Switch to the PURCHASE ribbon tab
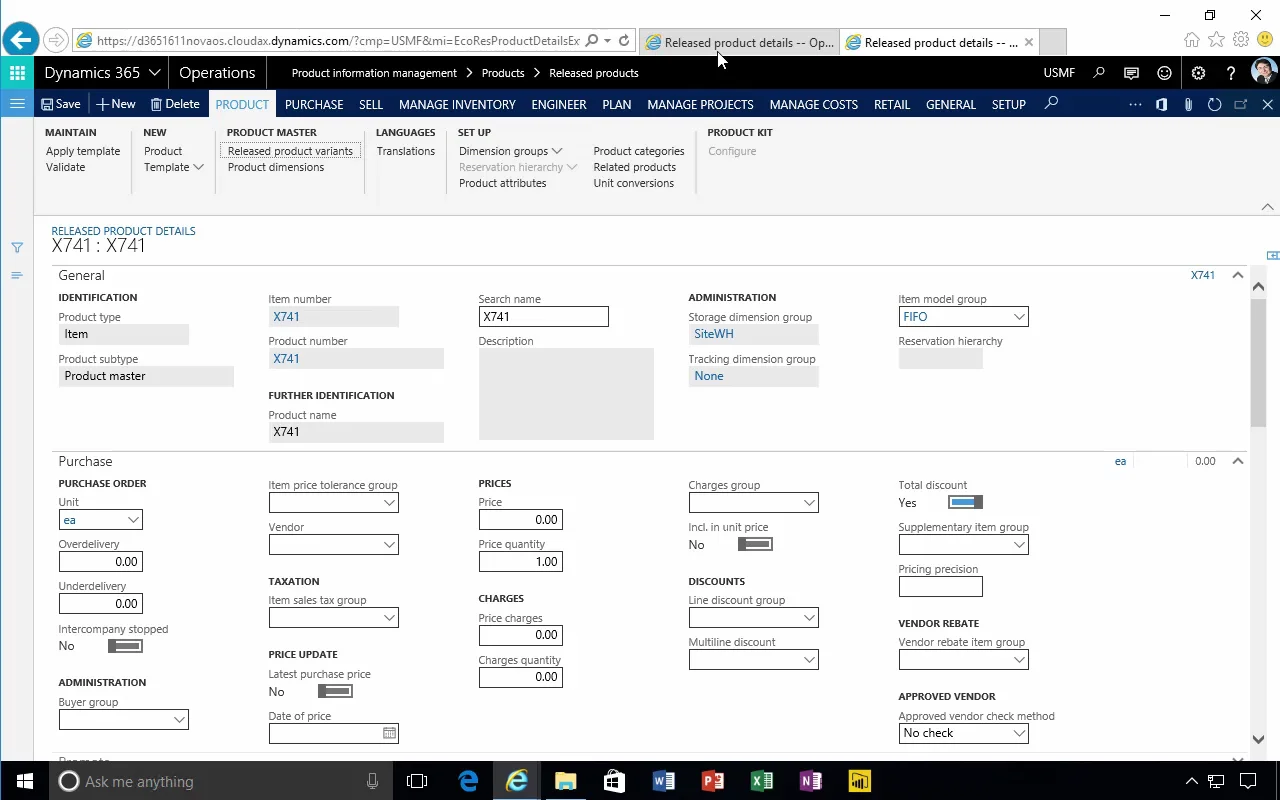 click(x=313, y=104)
